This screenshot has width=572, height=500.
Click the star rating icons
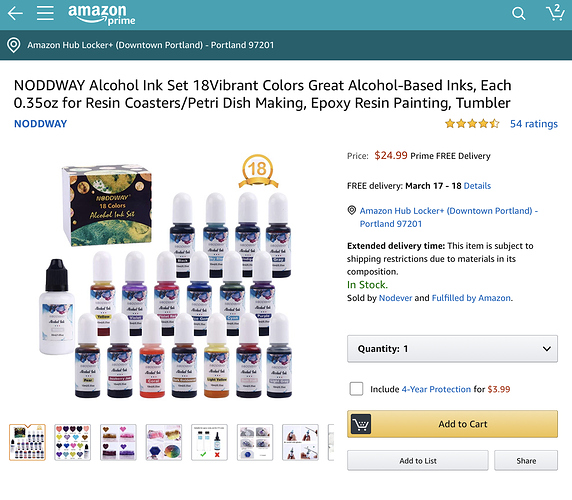pyautogui.click(x=472, y=124)
